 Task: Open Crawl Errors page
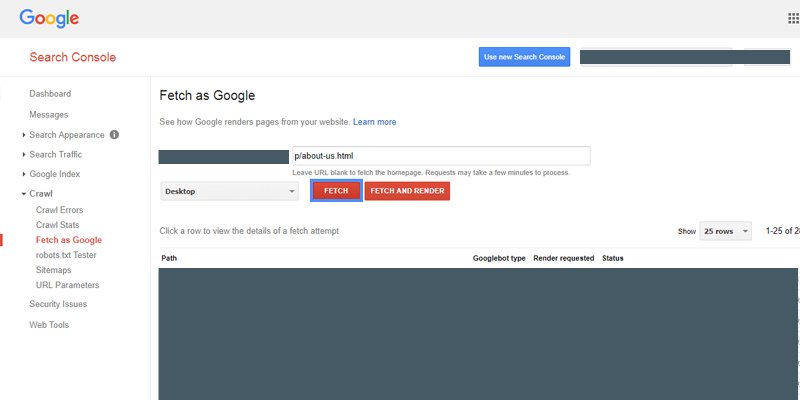(59, 210)
